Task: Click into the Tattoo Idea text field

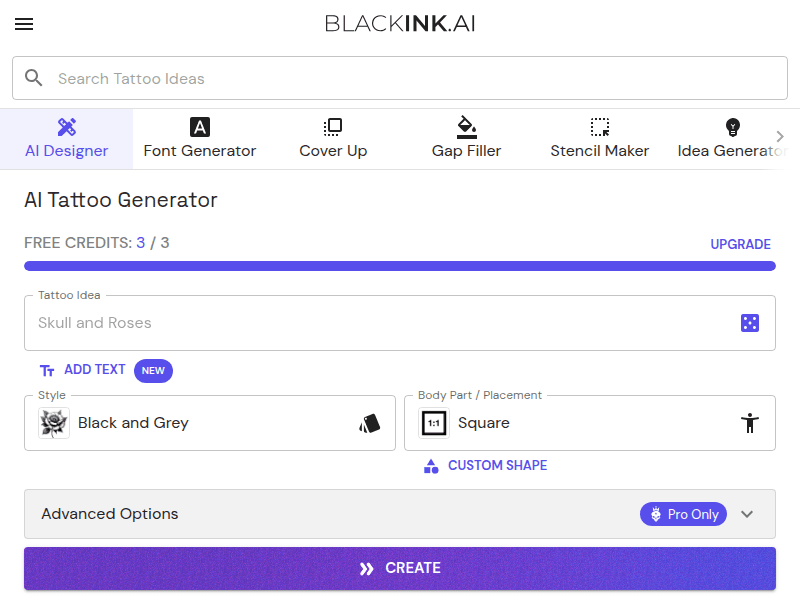Action: pyautogui.click(x=400, y=323)
